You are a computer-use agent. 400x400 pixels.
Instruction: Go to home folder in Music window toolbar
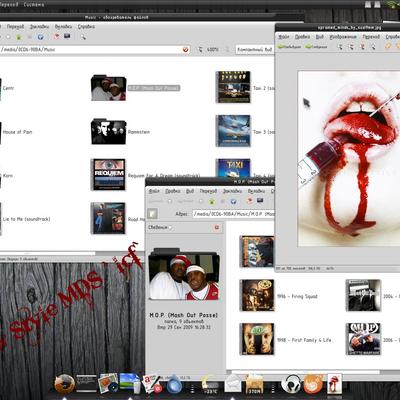(x=19, y=37)
